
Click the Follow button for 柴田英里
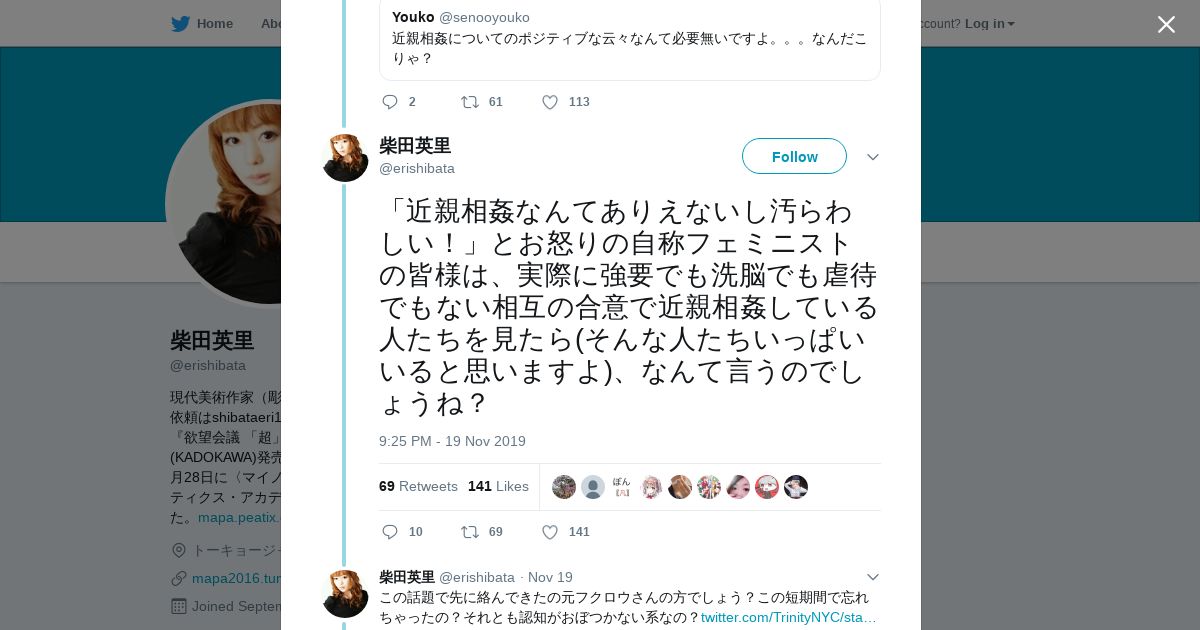[794, 157]
